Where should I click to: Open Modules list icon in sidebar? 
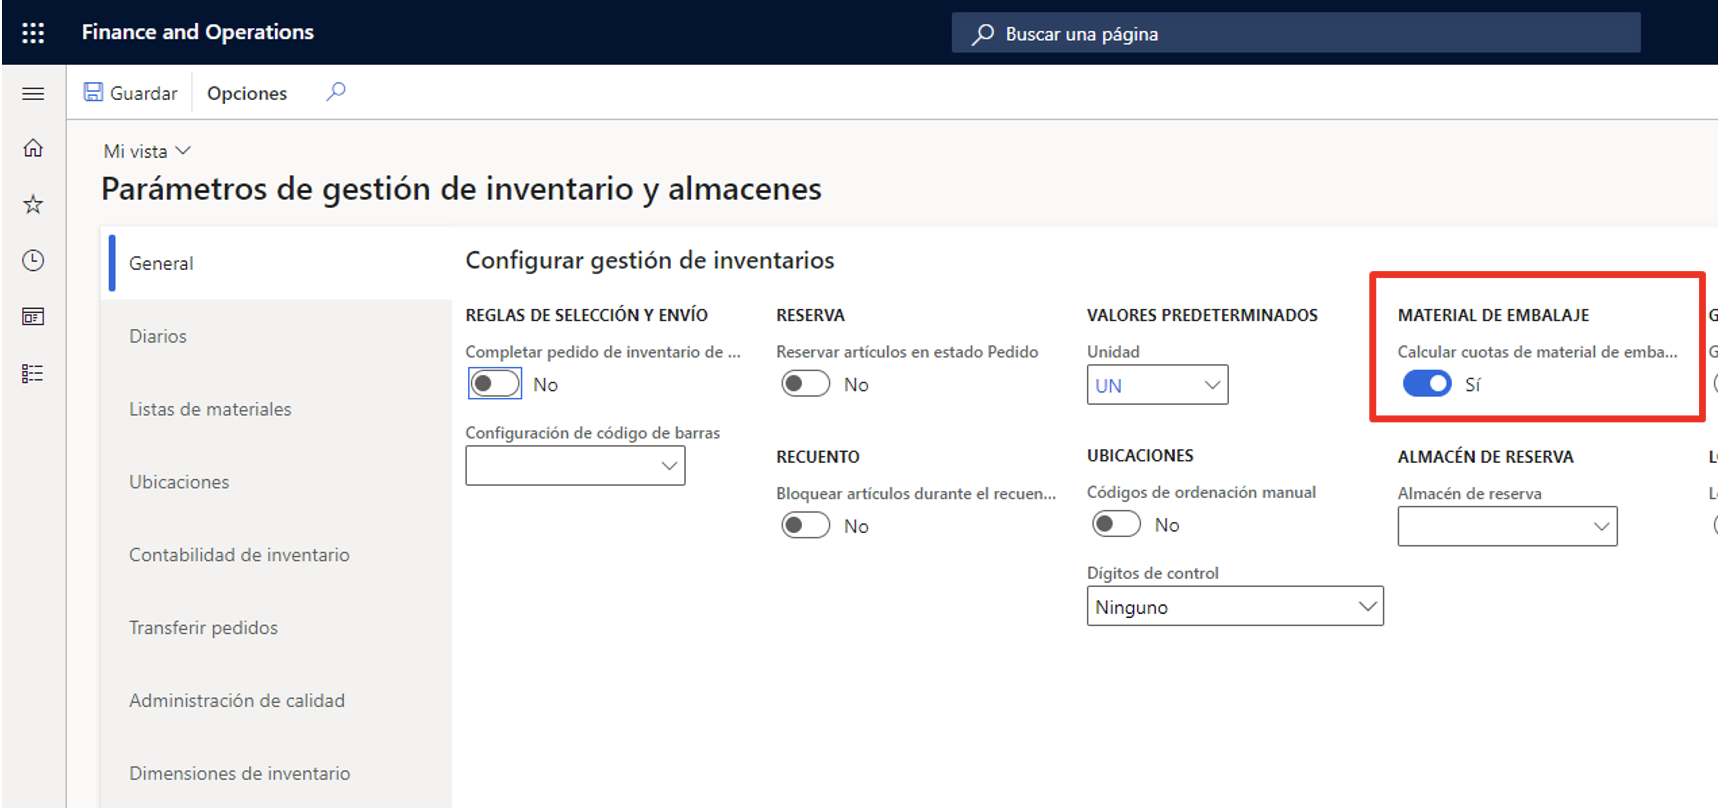tap(33, 373)
